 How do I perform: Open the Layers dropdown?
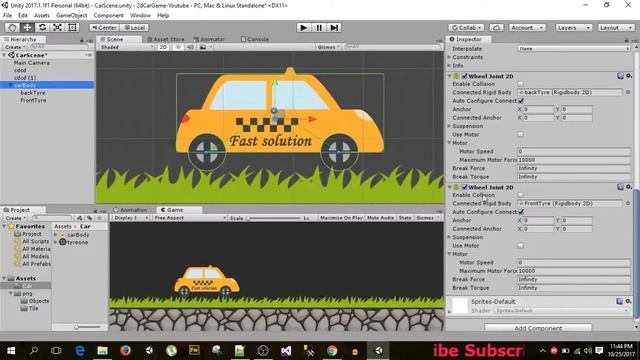[x=573, y=27]
